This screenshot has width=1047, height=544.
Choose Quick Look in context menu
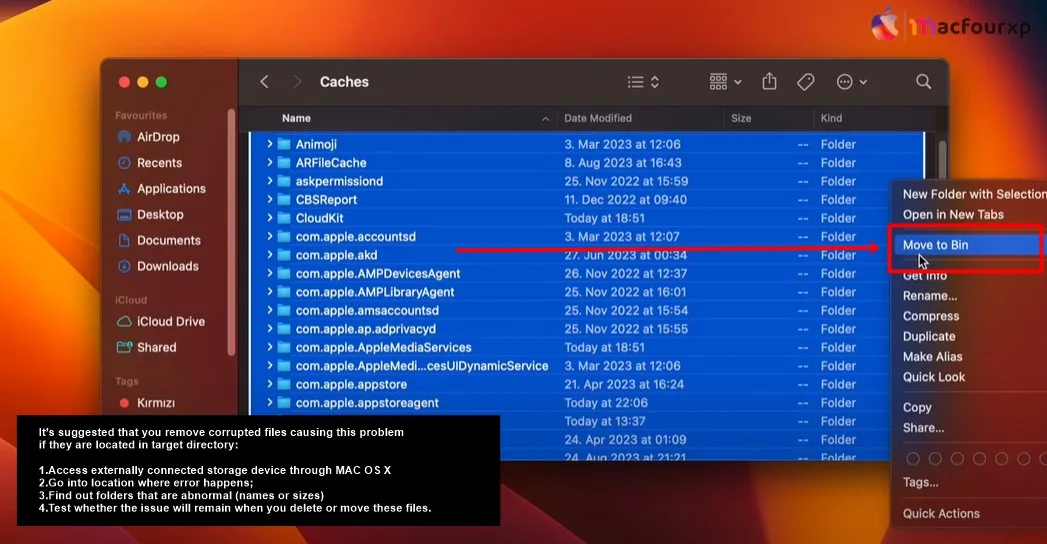tap(933, 377)
